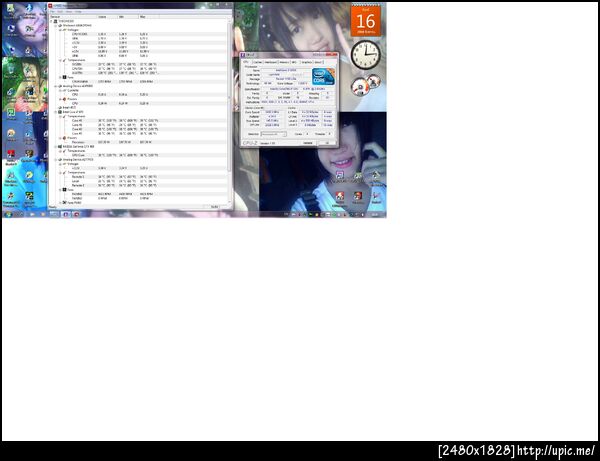Open the Windows Start orb
Image resolution: width=600 pixels, height=461 pixels.
[x=8, y=215]
